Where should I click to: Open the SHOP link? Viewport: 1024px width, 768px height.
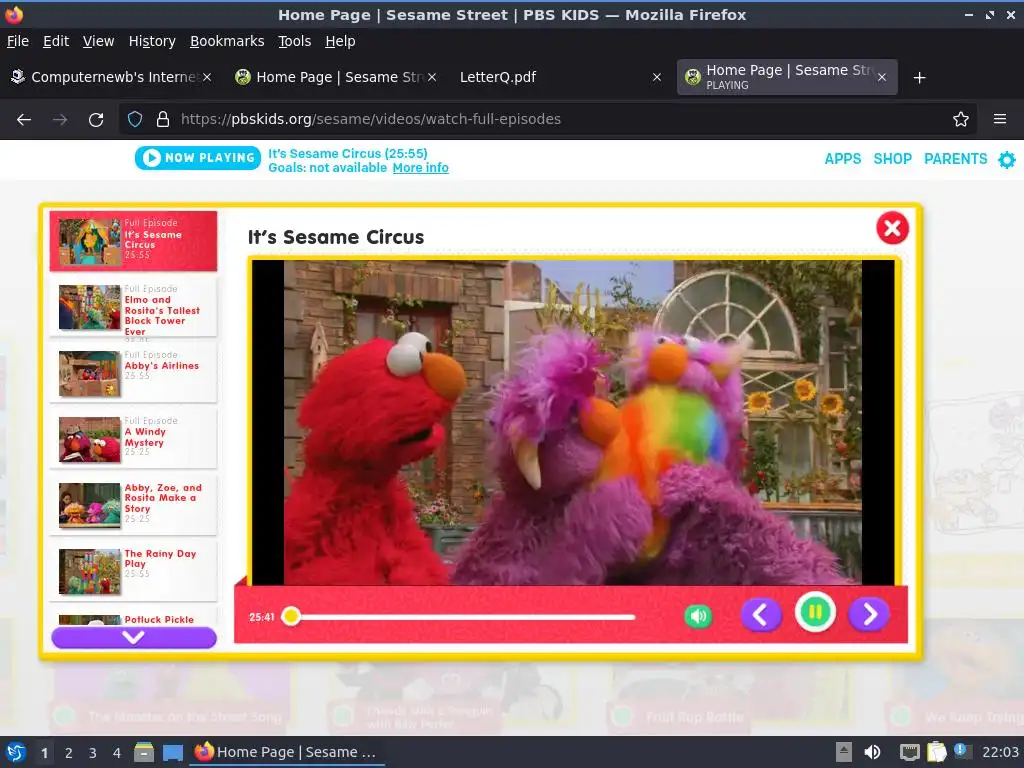coord(892,159)
